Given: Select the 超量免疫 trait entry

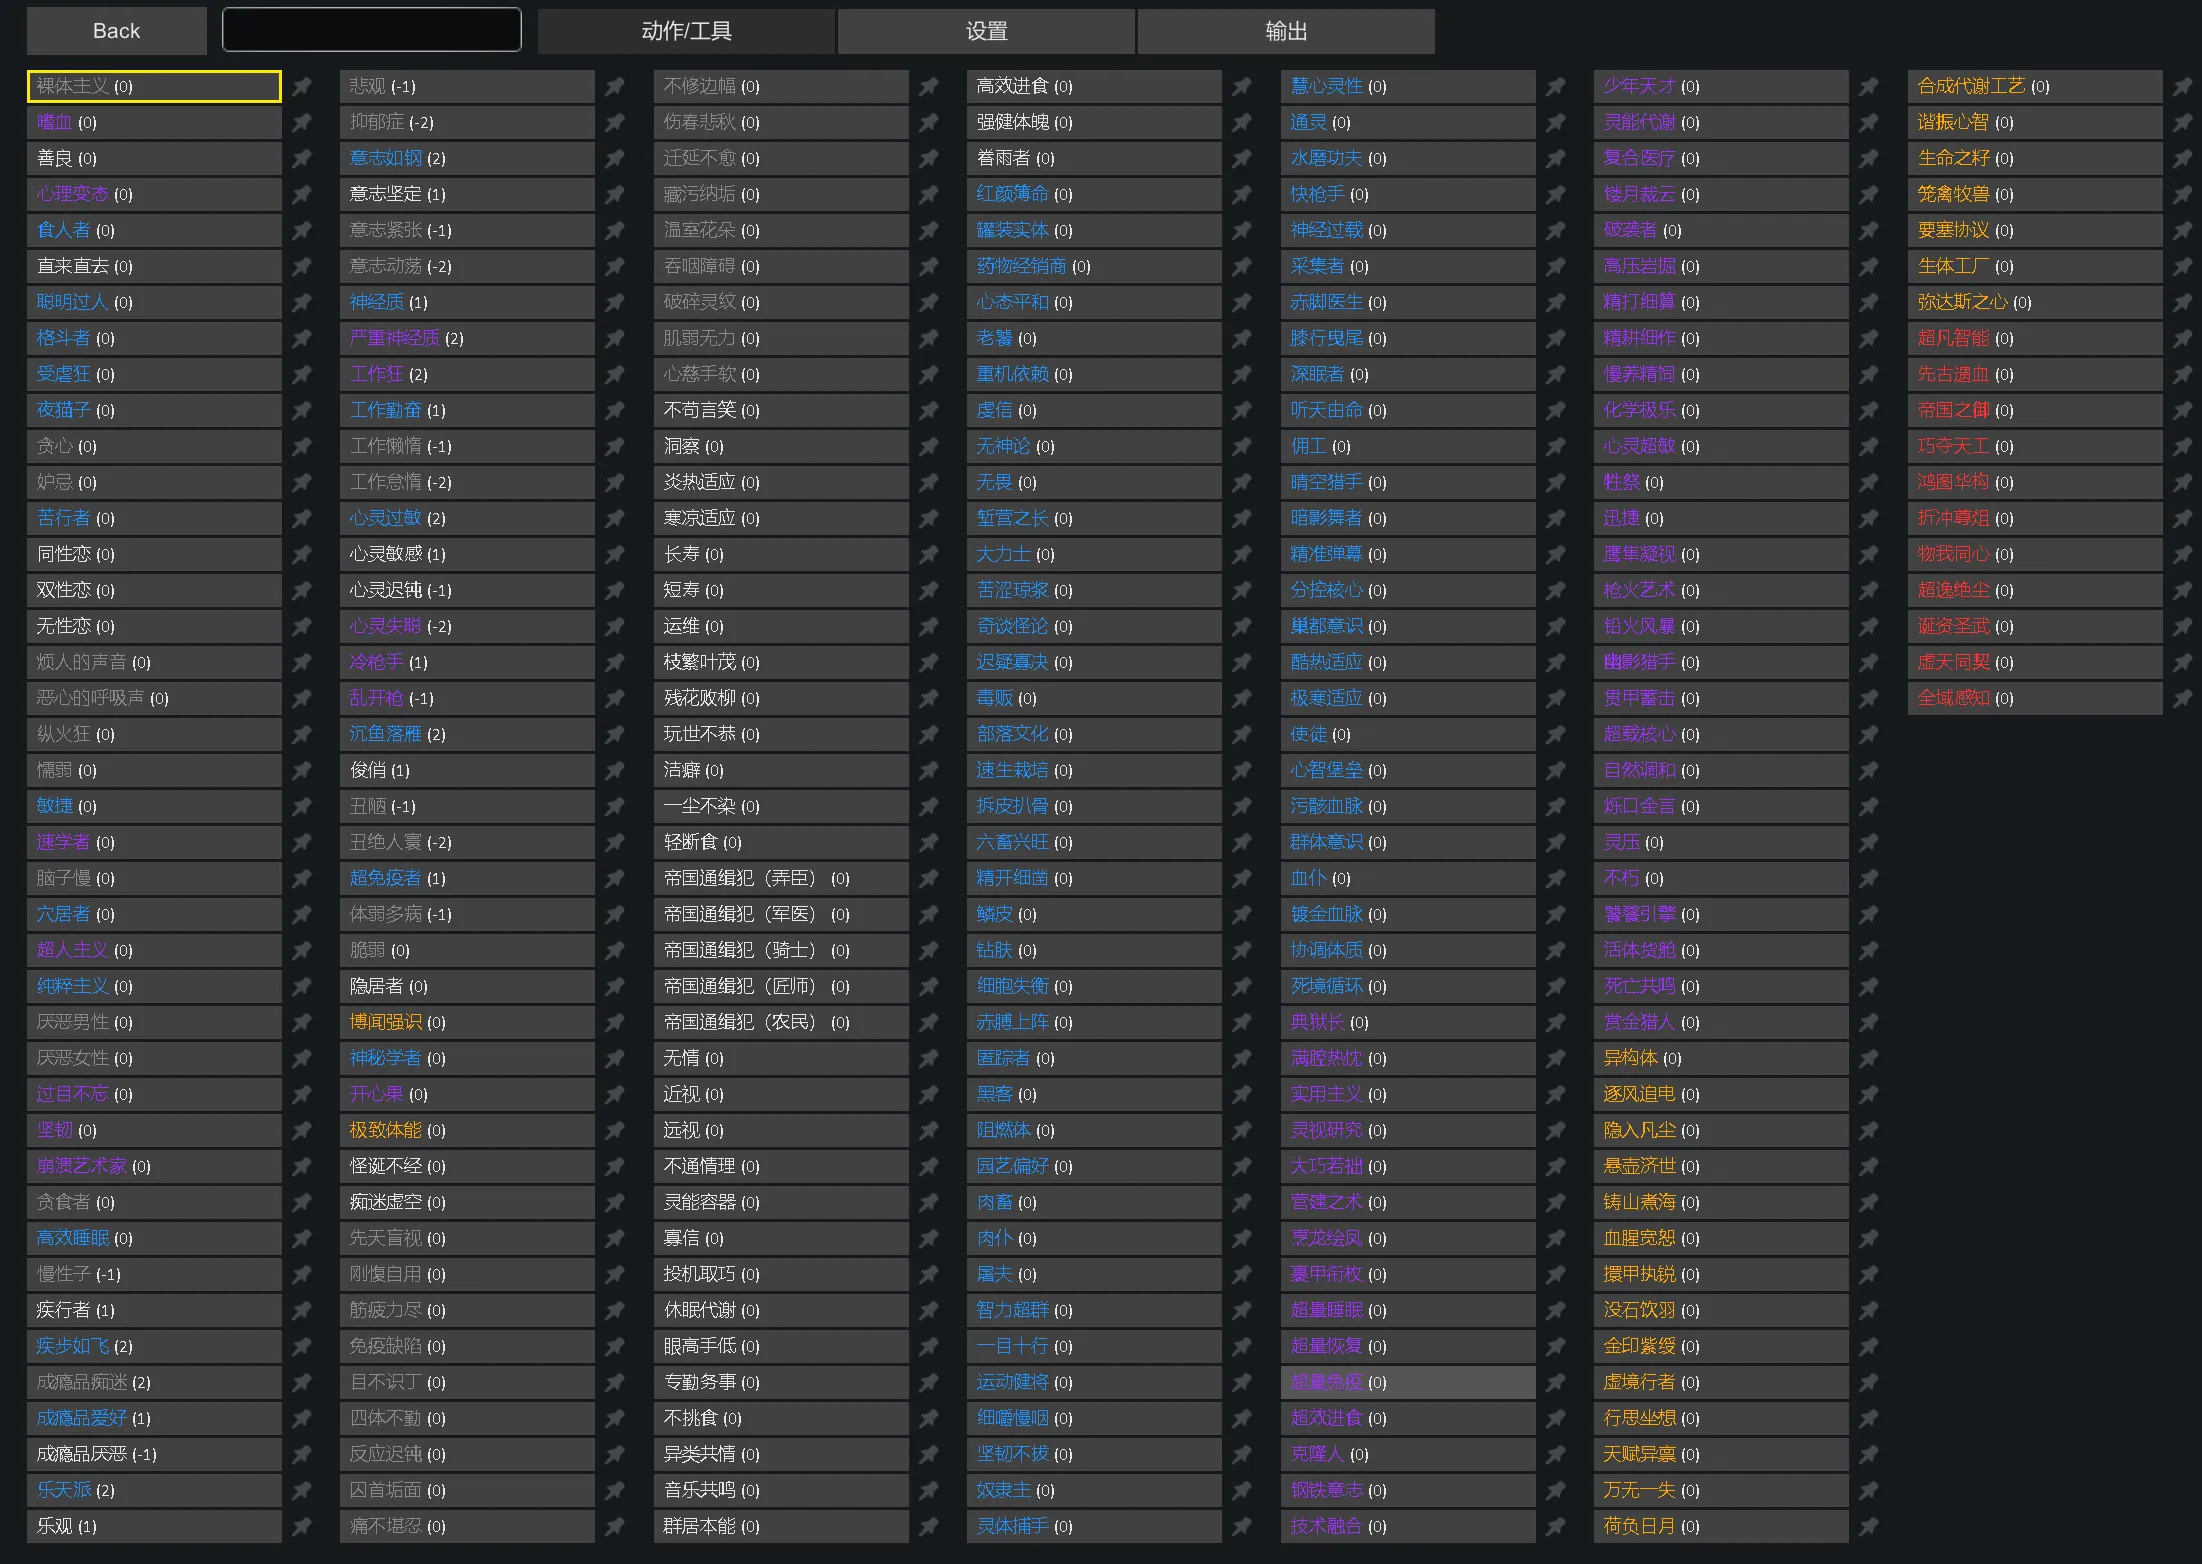Looking at the screenshot, I should pyautogui.click(x=1407, y=1383).
